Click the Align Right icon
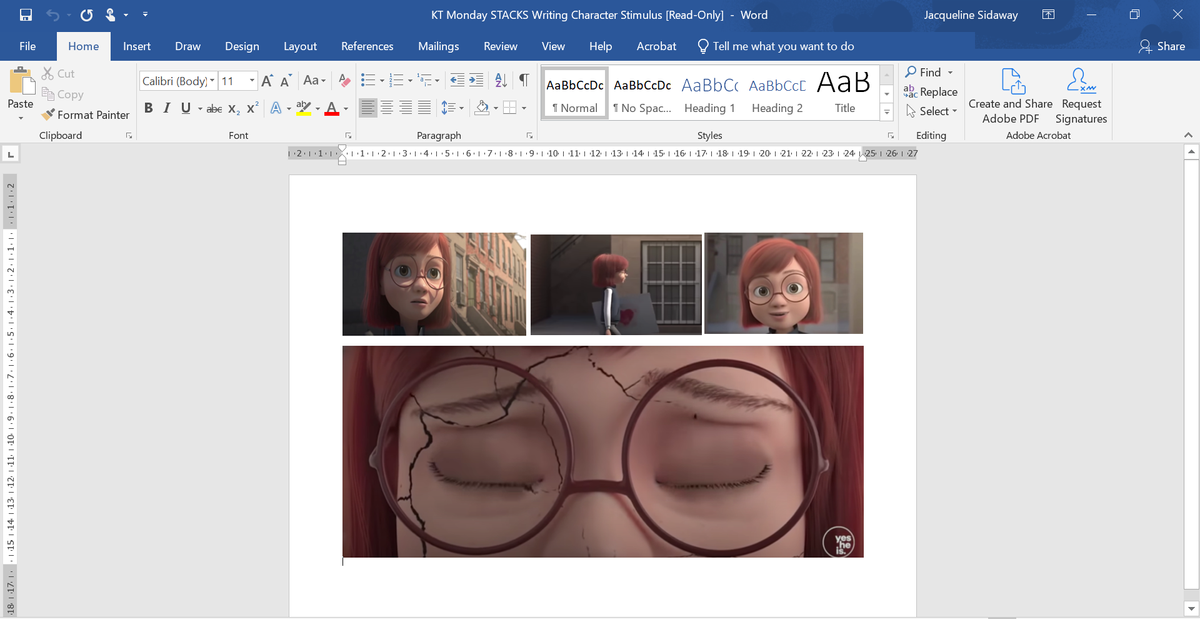This screenshot has width=1200, height=619. [406, 108]
